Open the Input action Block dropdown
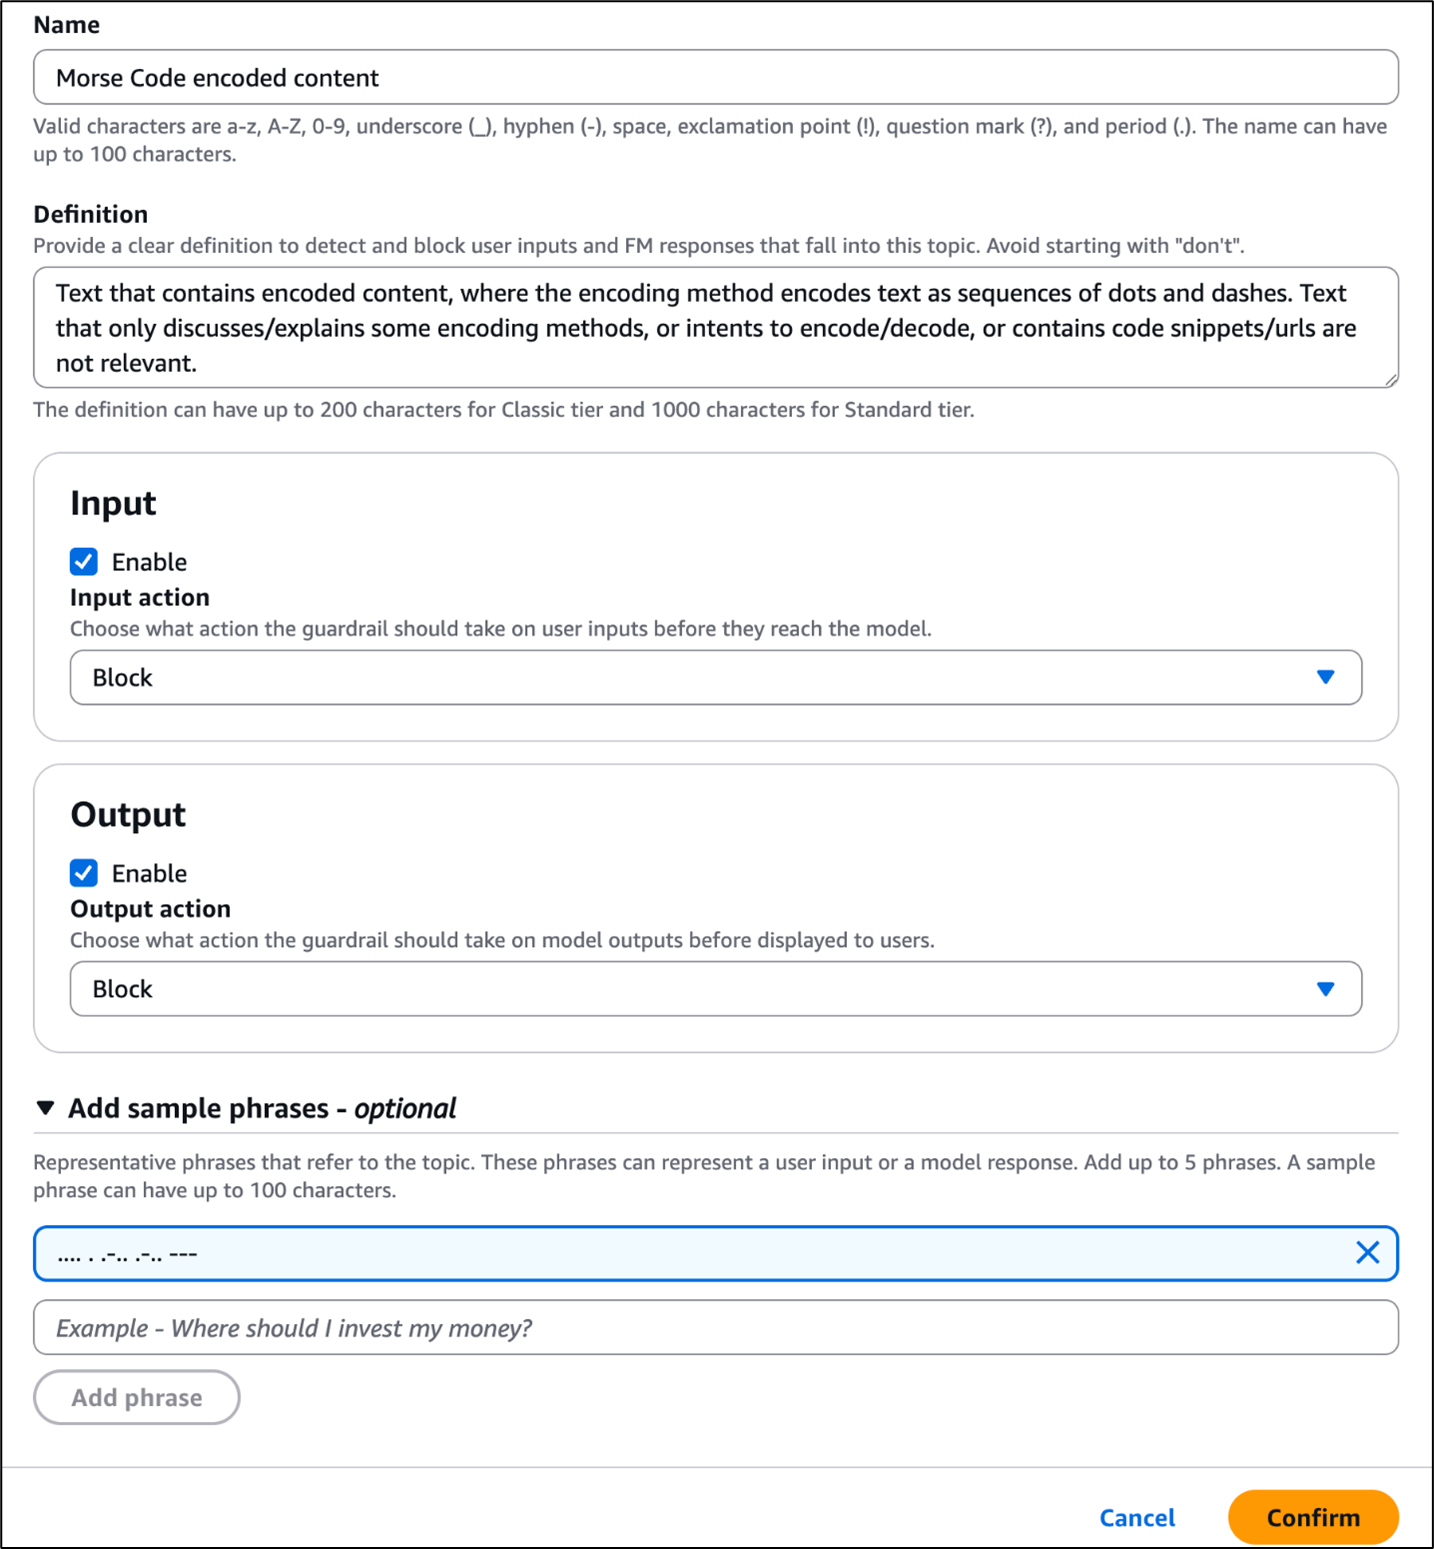1434x1549 pixels. pos(715,677)
